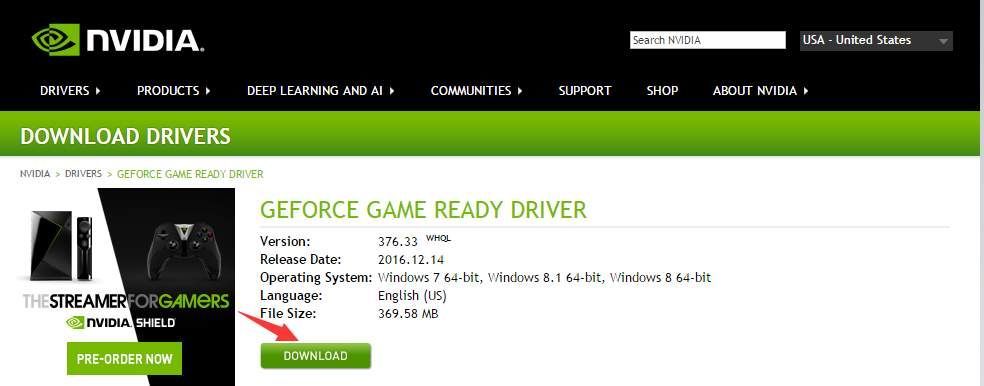Go to the Shop page

(662, 91)
